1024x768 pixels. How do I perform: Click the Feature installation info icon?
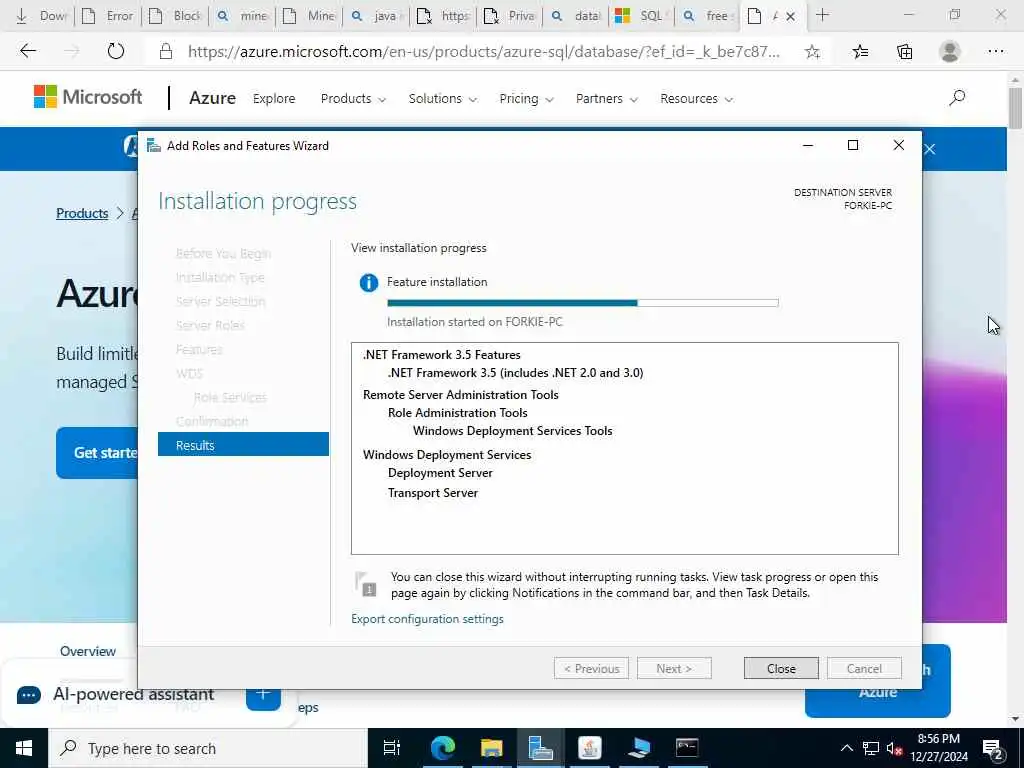369,283
